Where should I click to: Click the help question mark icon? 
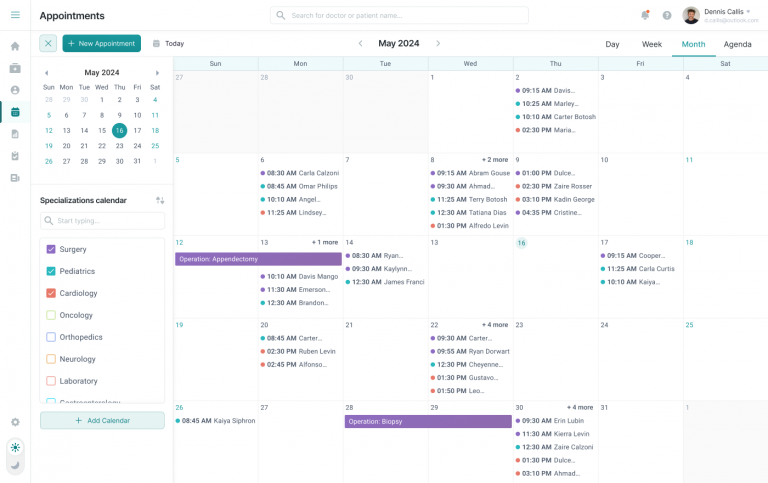pyautogui.click(x=667, y=15)
